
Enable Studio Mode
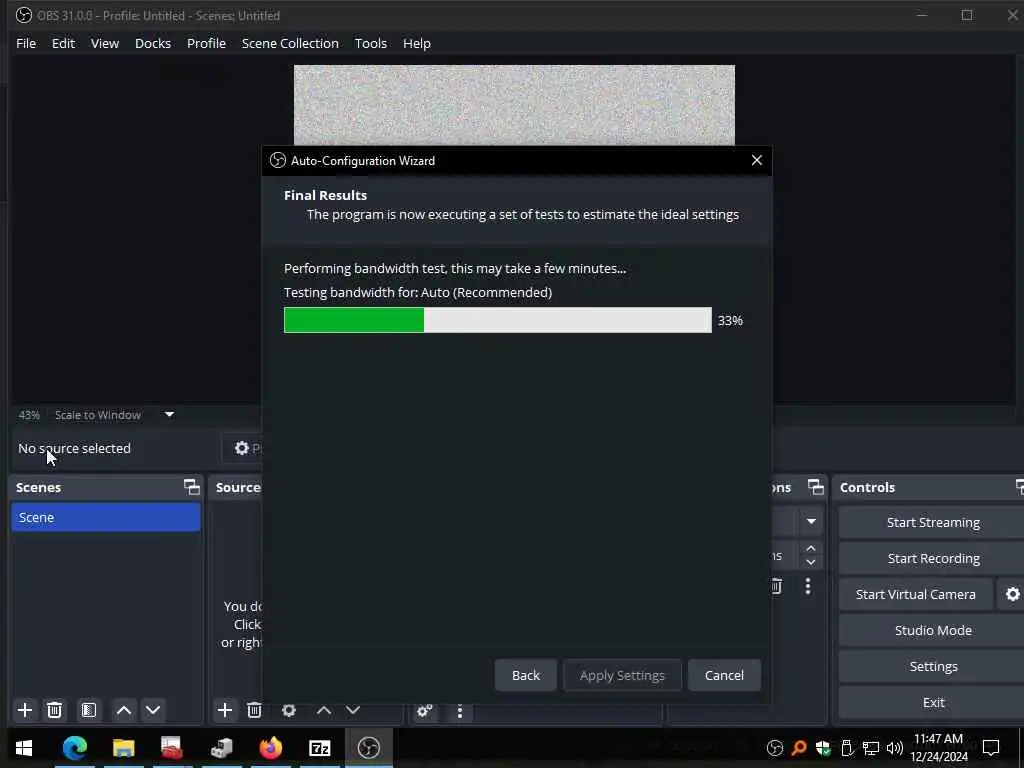(x=933, y=630)
